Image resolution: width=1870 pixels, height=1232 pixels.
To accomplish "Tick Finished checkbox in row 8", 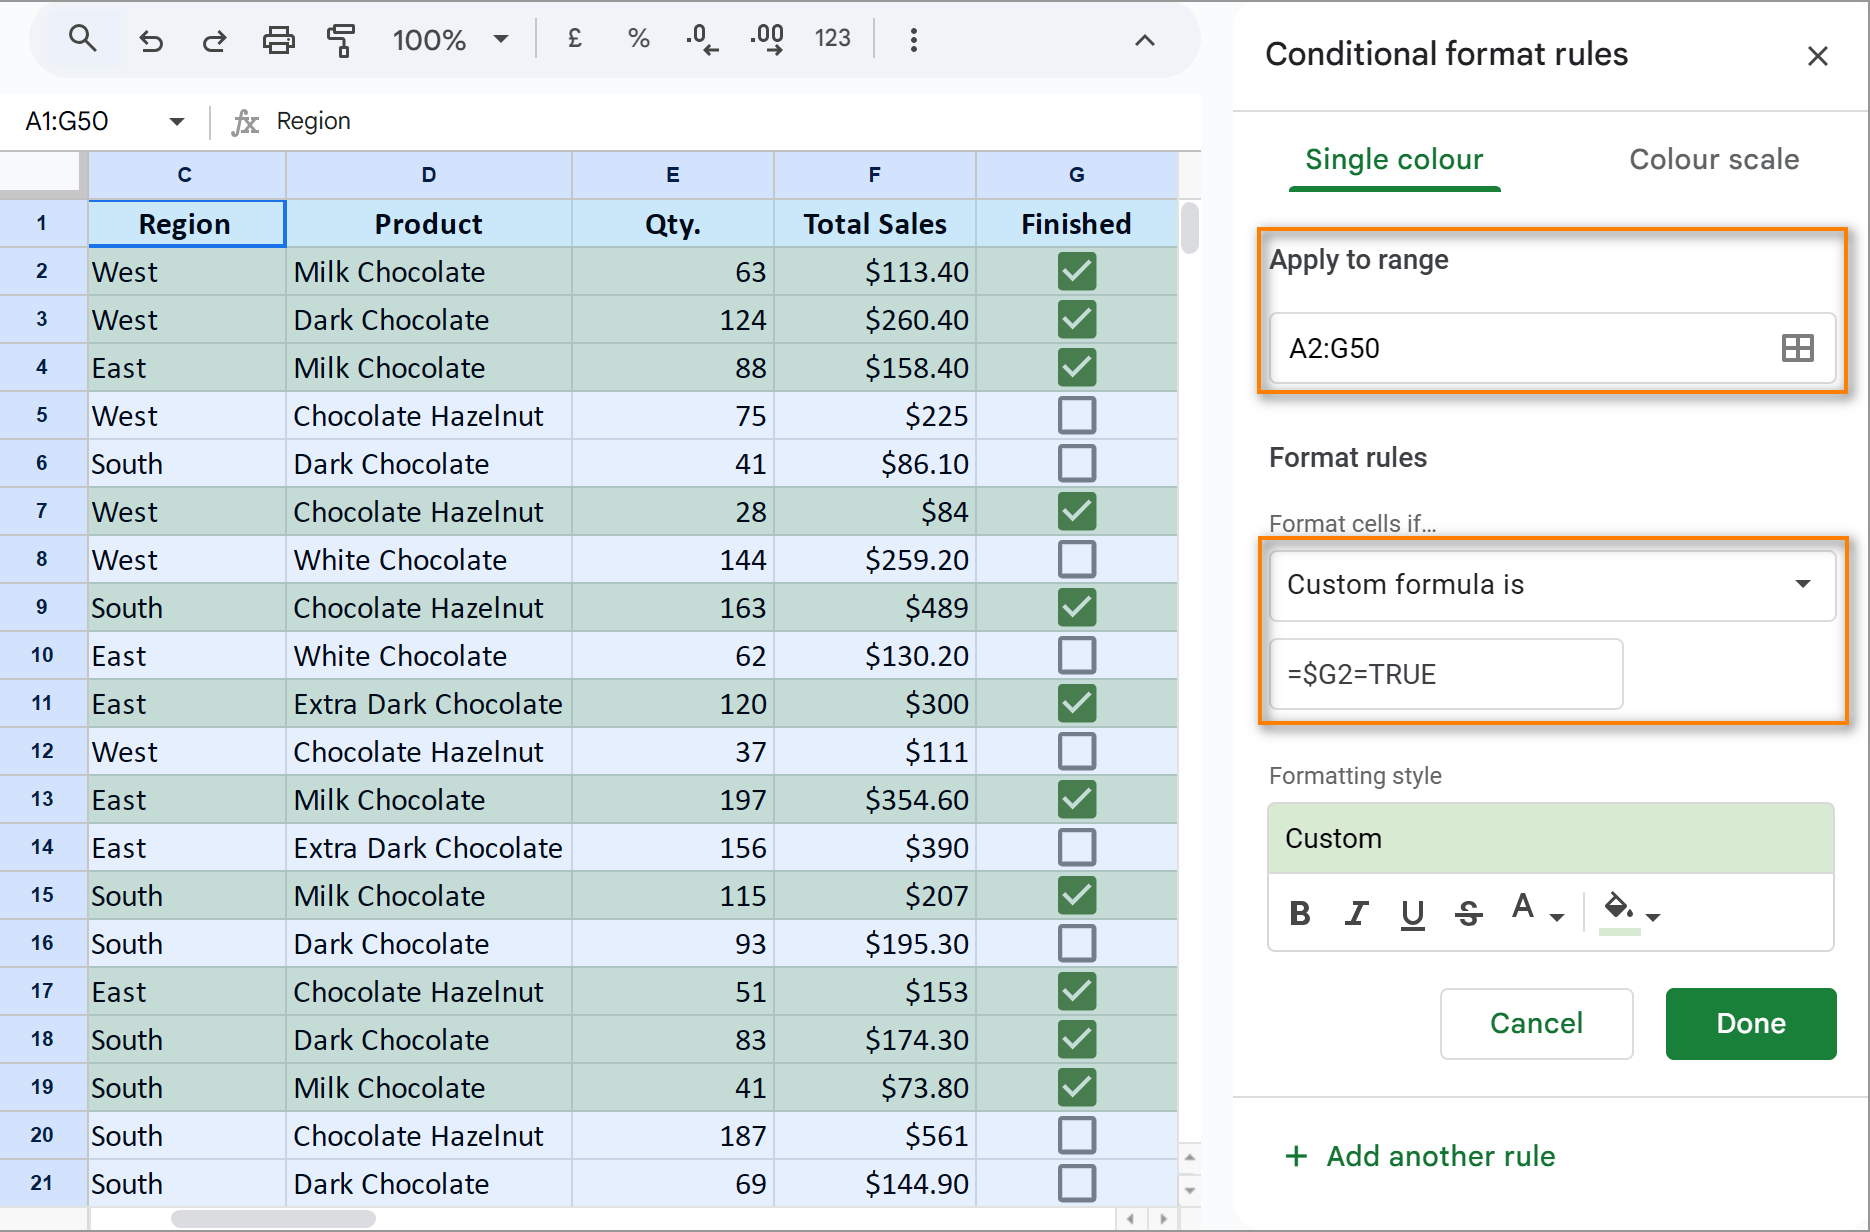I will [x=1077, y=559].
